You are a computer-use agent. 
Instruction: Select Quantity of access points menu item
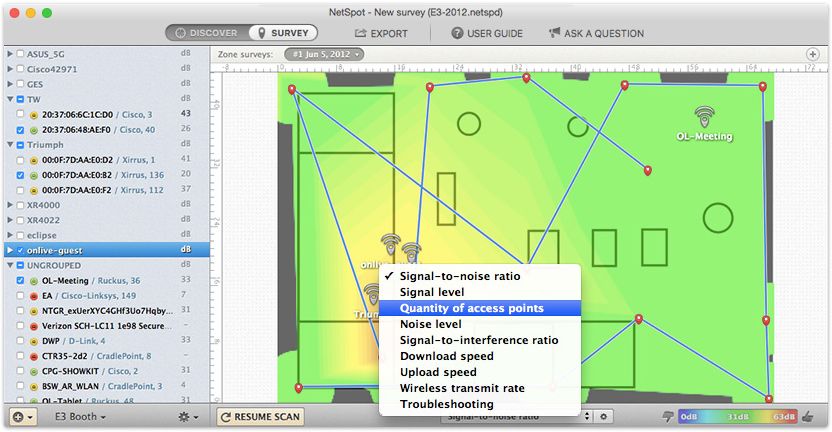coord(480,308)
